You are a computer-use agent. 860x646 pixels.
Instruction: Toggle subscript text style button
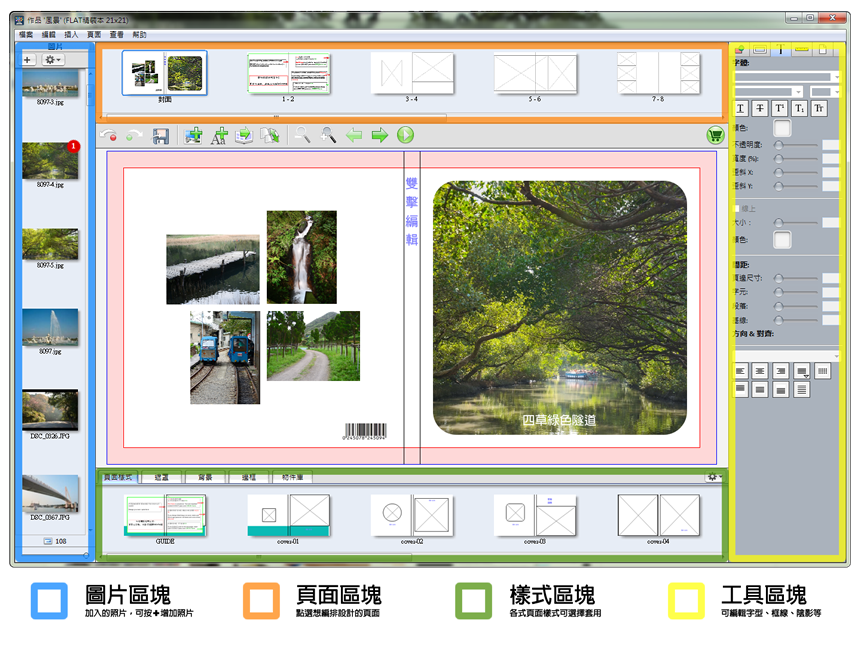pos(799,109)
